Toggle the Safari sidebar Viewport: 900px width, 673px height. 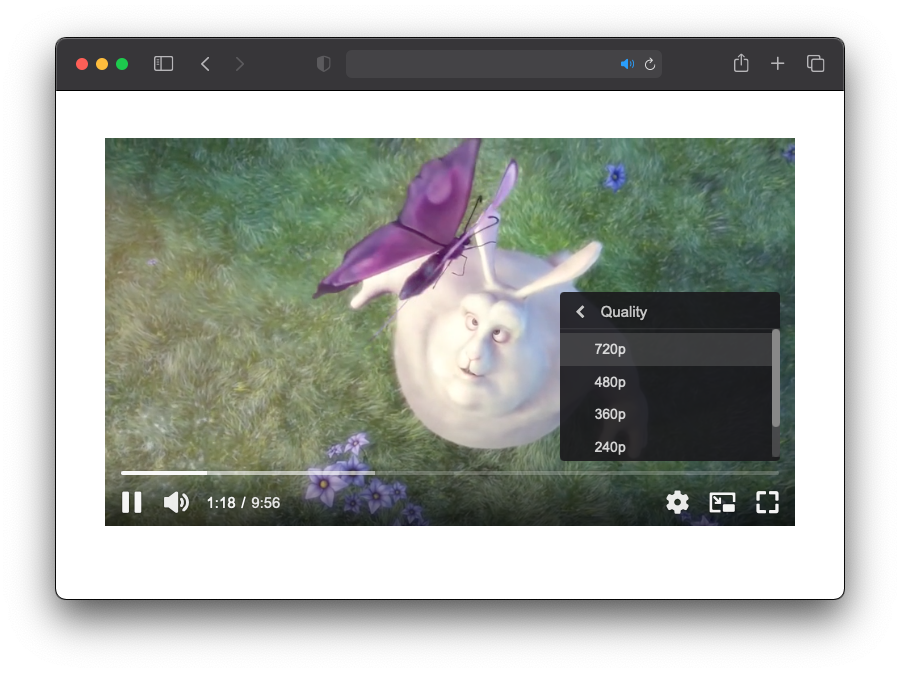tap(164, 64)
